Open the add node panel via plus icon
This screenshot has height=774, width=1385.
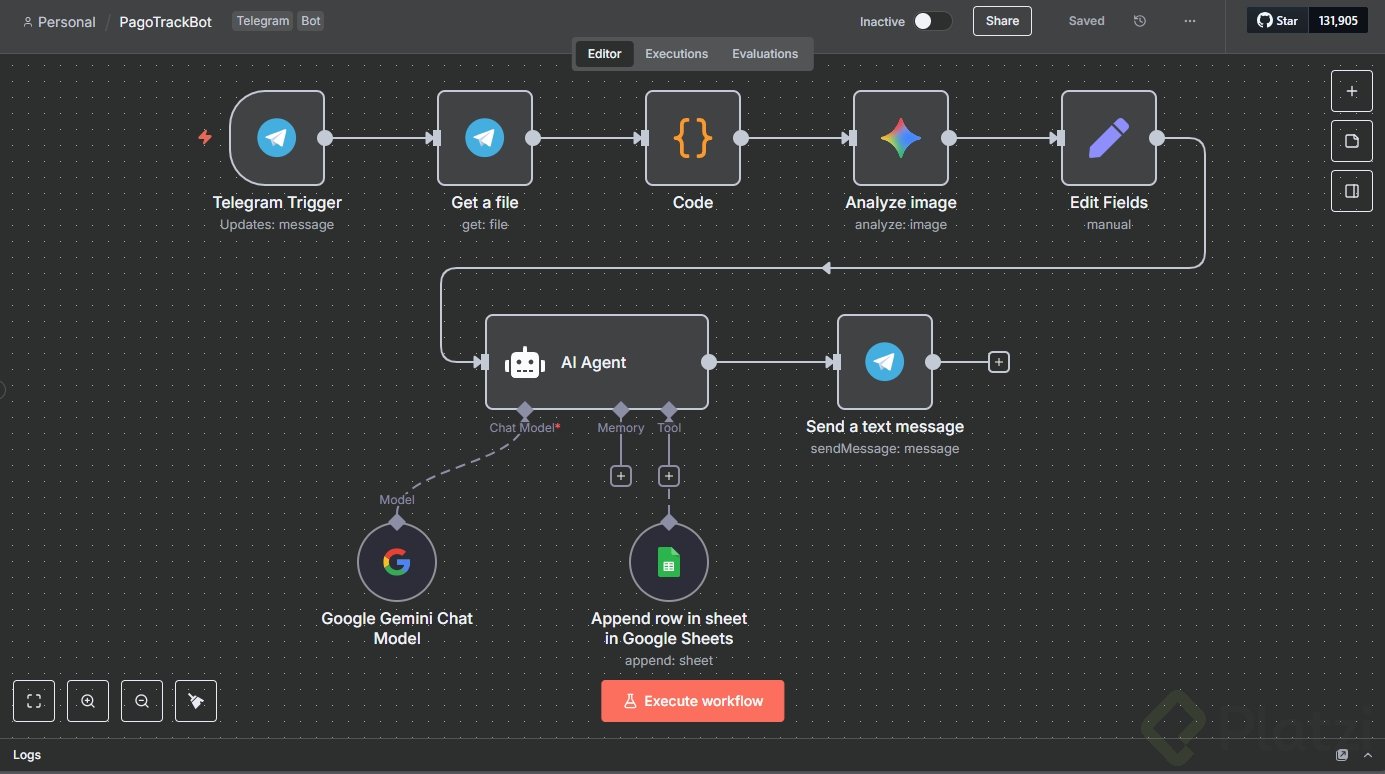tap(1351, 90)
